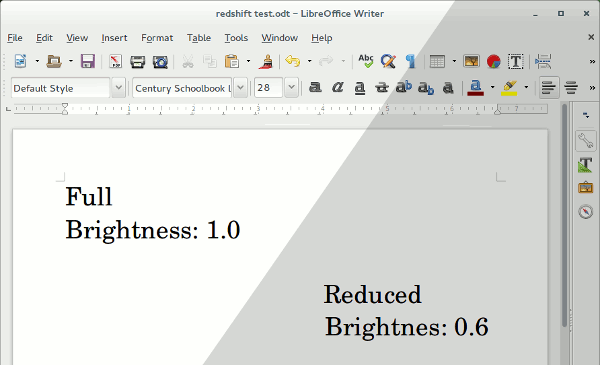Click the Undo arrow icon
The width and height of the screenshot is (600, 365).
(293, 61)
